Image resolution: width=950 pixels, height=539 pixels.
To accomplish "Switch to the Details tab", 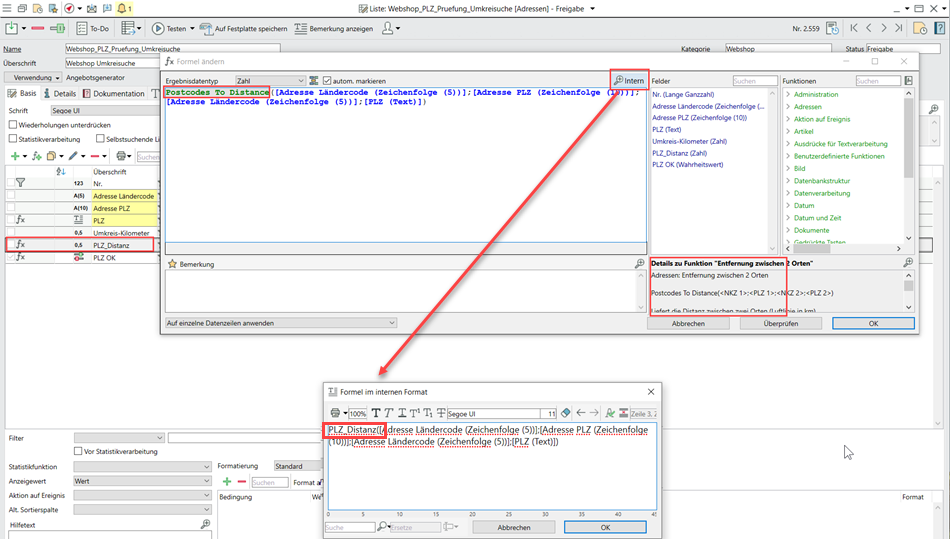I will pos(58,94).
